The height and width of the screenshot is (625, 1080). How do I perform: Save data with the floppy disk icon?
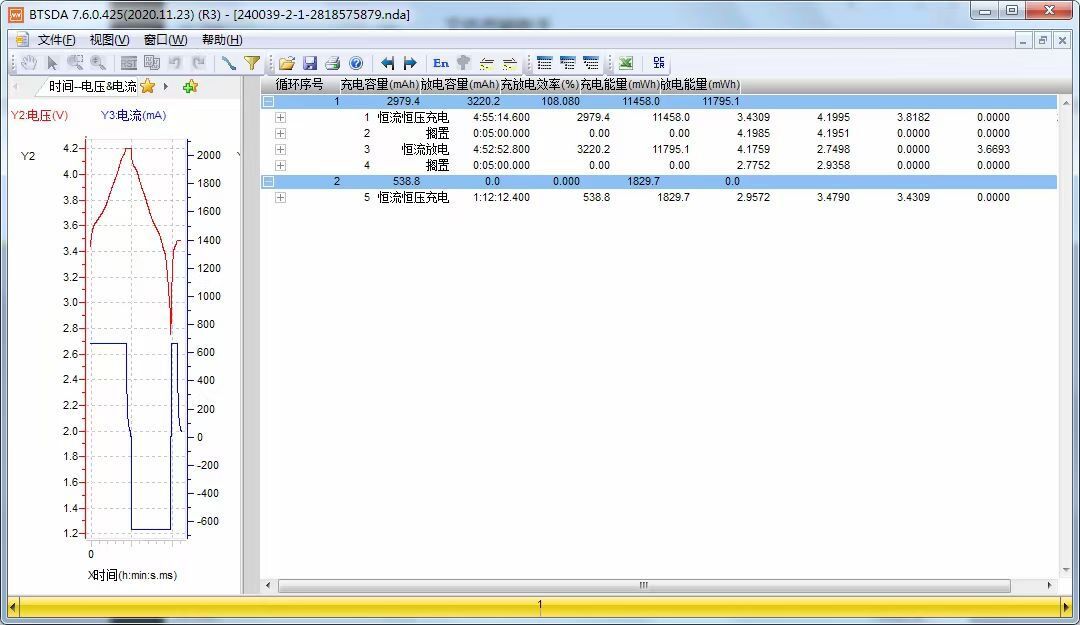click(x=310, y=63)
